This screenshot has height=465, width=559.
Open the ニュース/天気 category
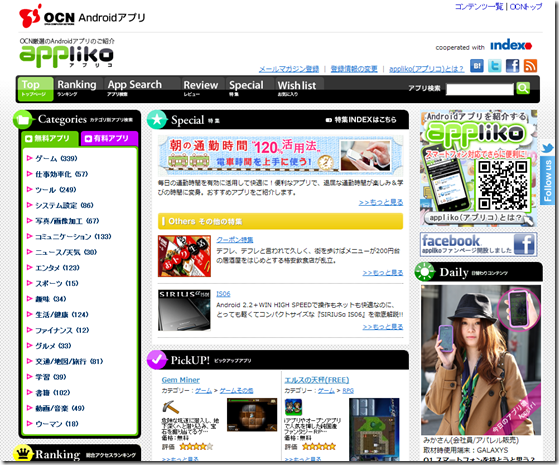tap(66, 252)
